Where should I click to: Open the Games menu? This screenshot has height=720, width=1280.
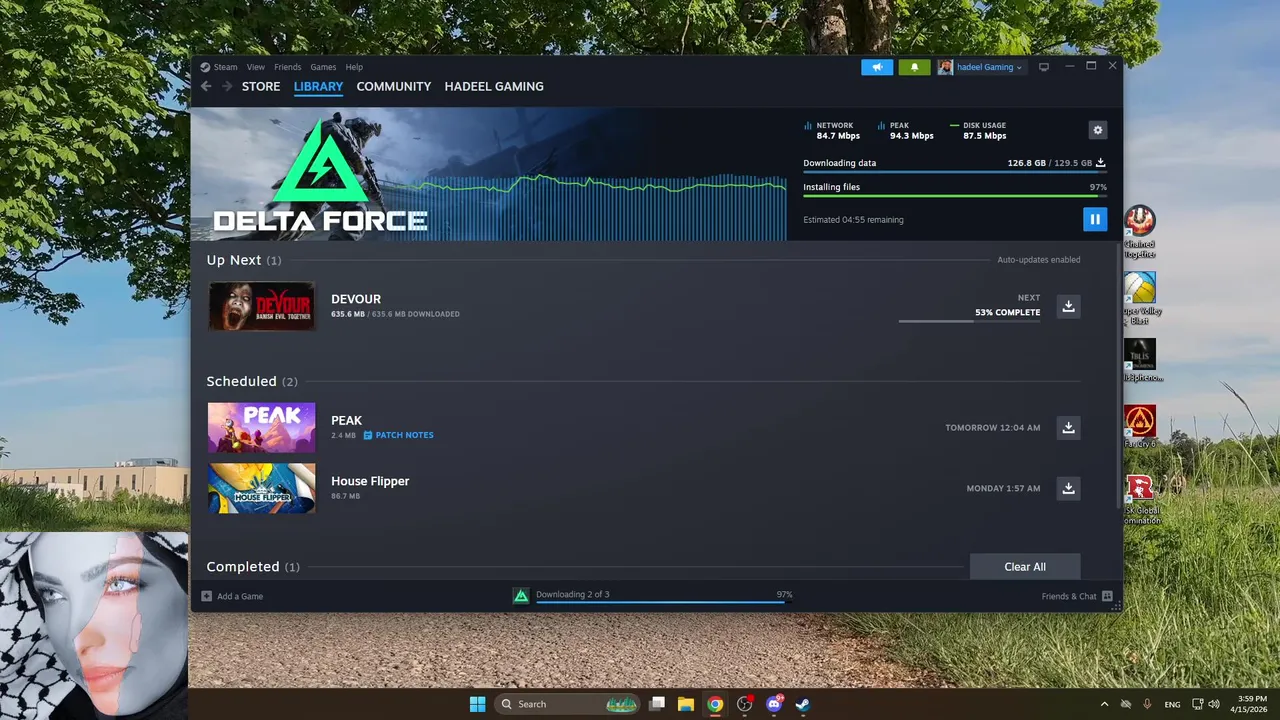323,67
